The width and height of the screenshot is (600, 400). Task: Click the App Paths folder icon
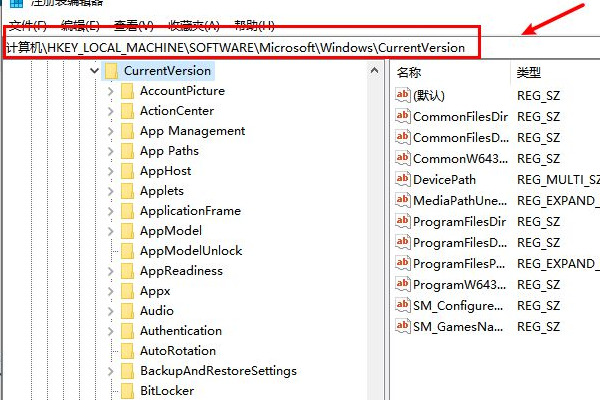(x=127, y=151)
